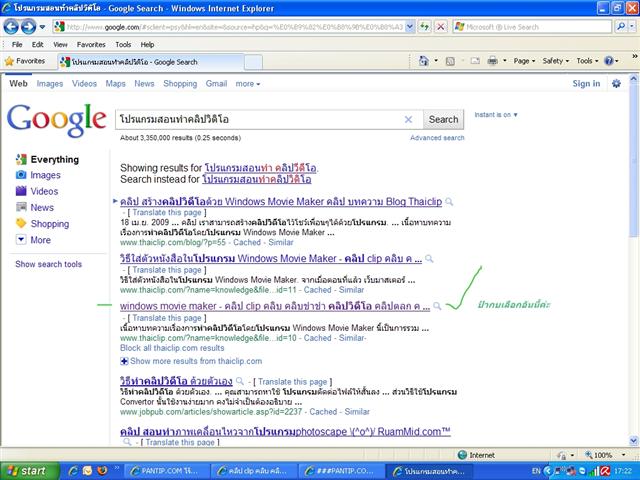The height and width of the screenshot is (480, 640).
Task: Click preview magnifier beside Blog Thaiclip result
Action: coord(449,202)
